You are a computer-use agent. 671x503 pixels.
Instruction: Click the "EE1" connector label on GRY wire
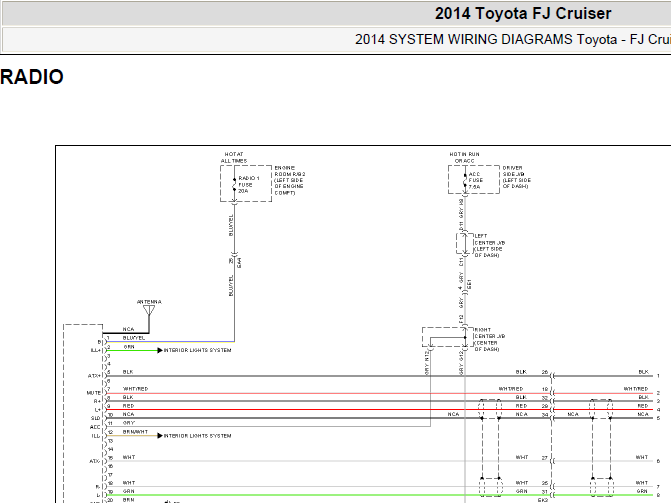(x=469, y=284)
